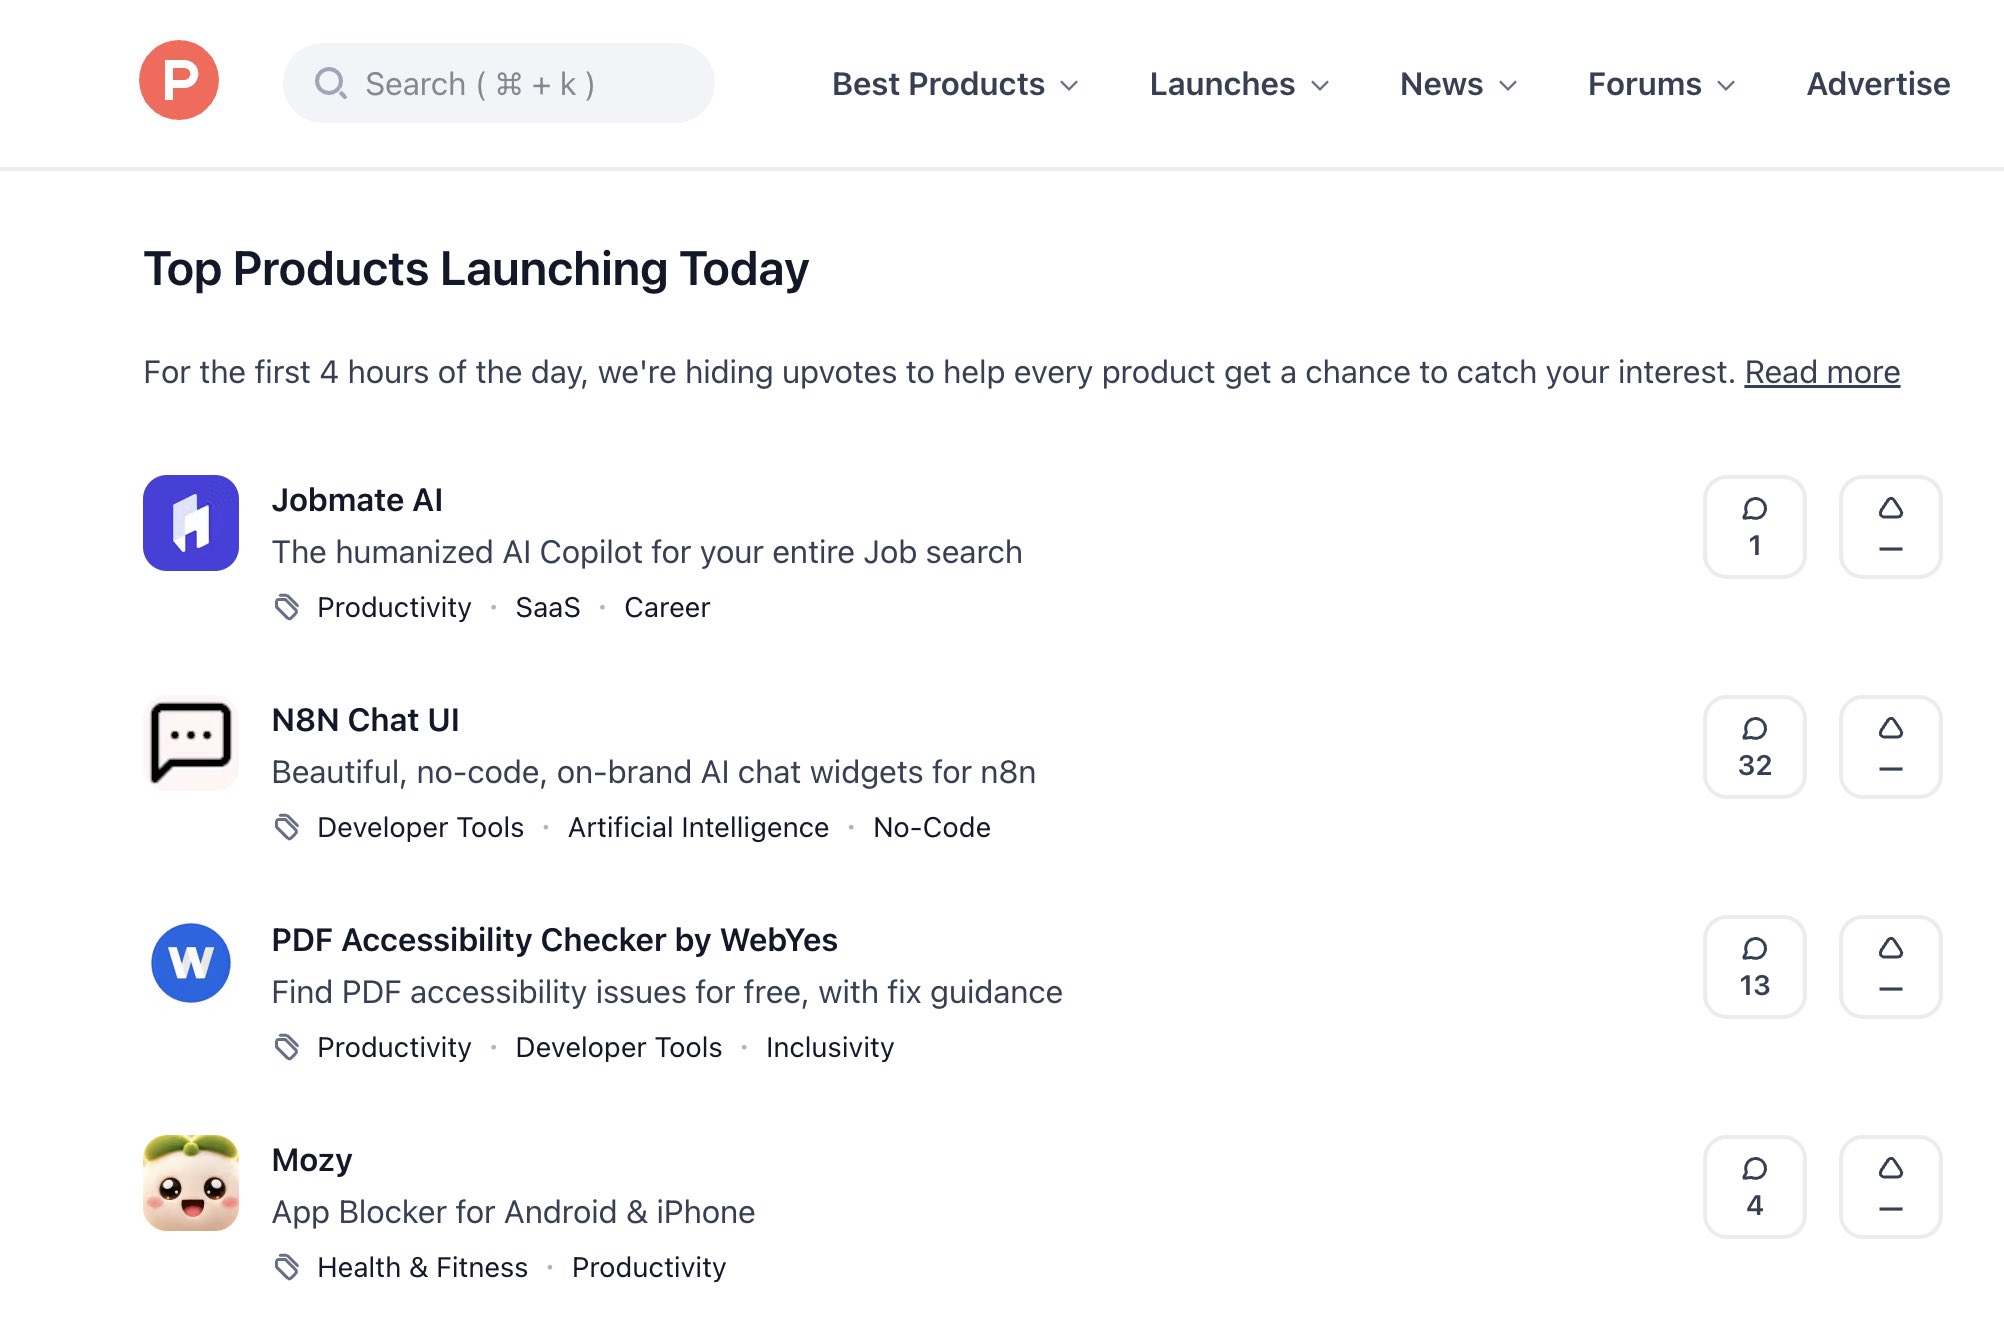Select PDF Accessibility Checker's Productivity tag
The width and height of the screenshot is (2004, 1344).
(x=394, y=1047)
